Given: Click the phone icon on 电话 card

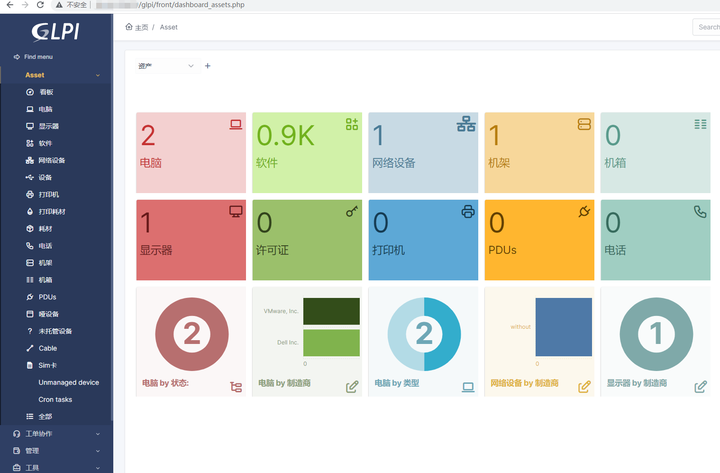Looking at the screenshot, I should tap(699, 212).
